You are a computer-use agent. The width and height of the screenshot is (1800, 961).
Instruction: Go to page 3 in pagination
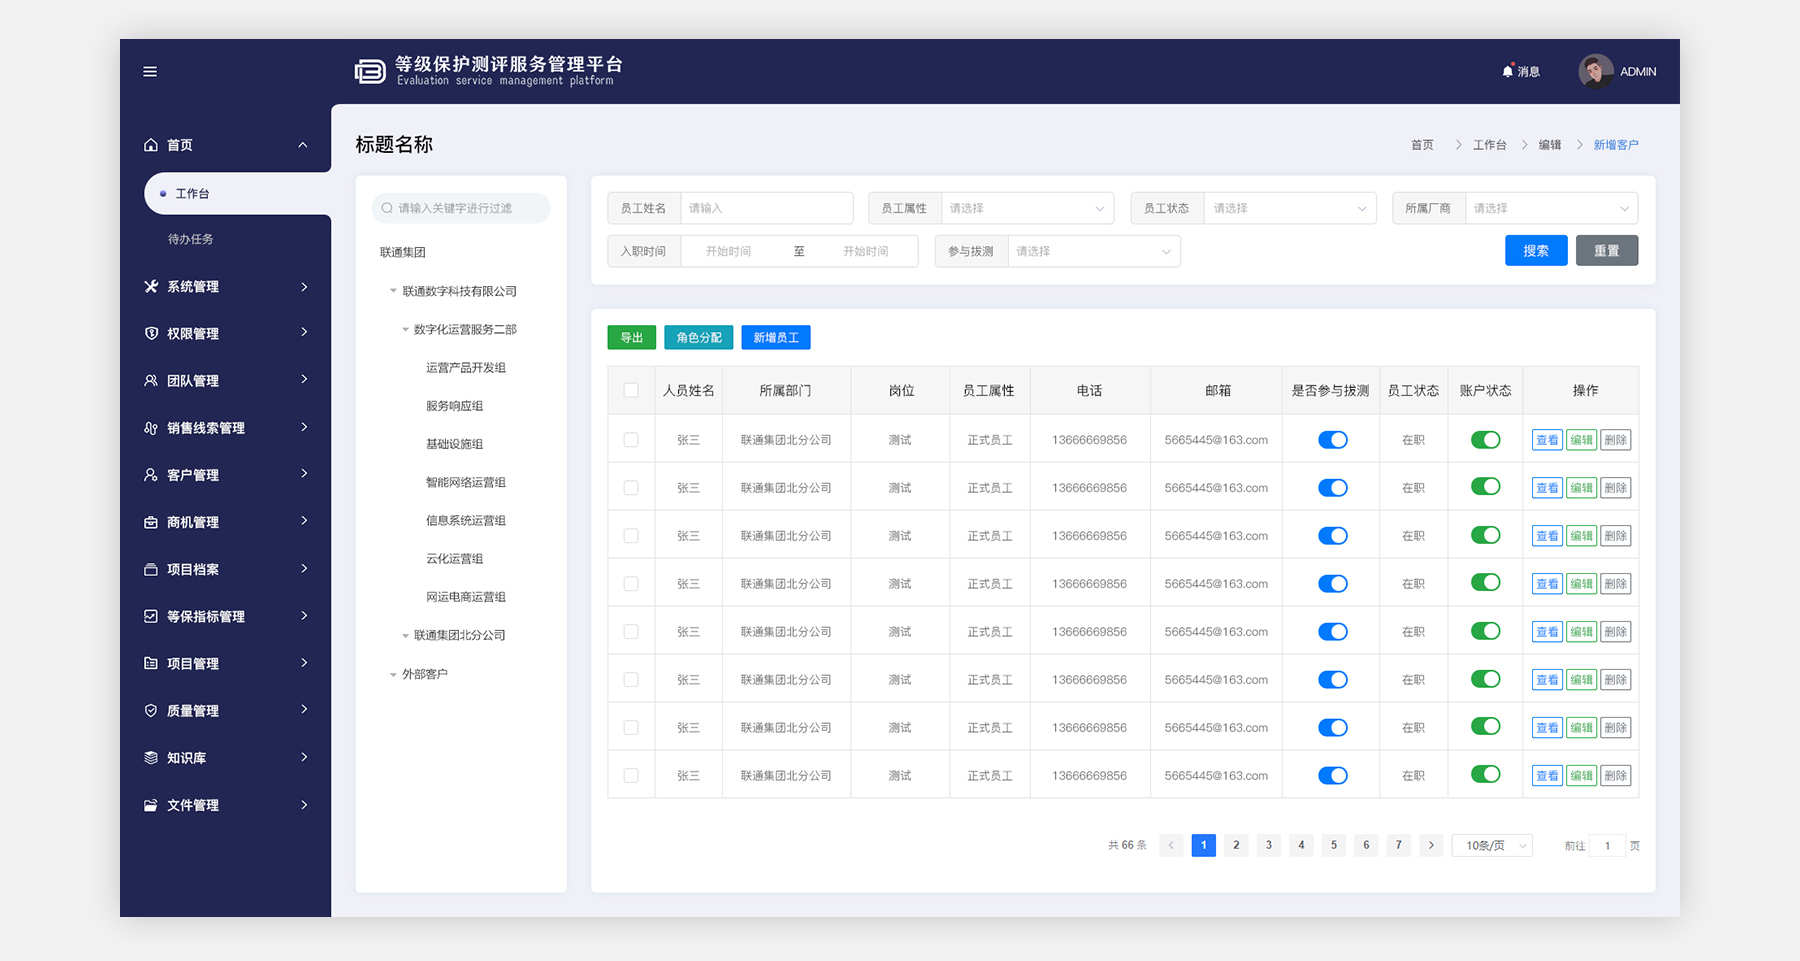[x=1269, y=845]
